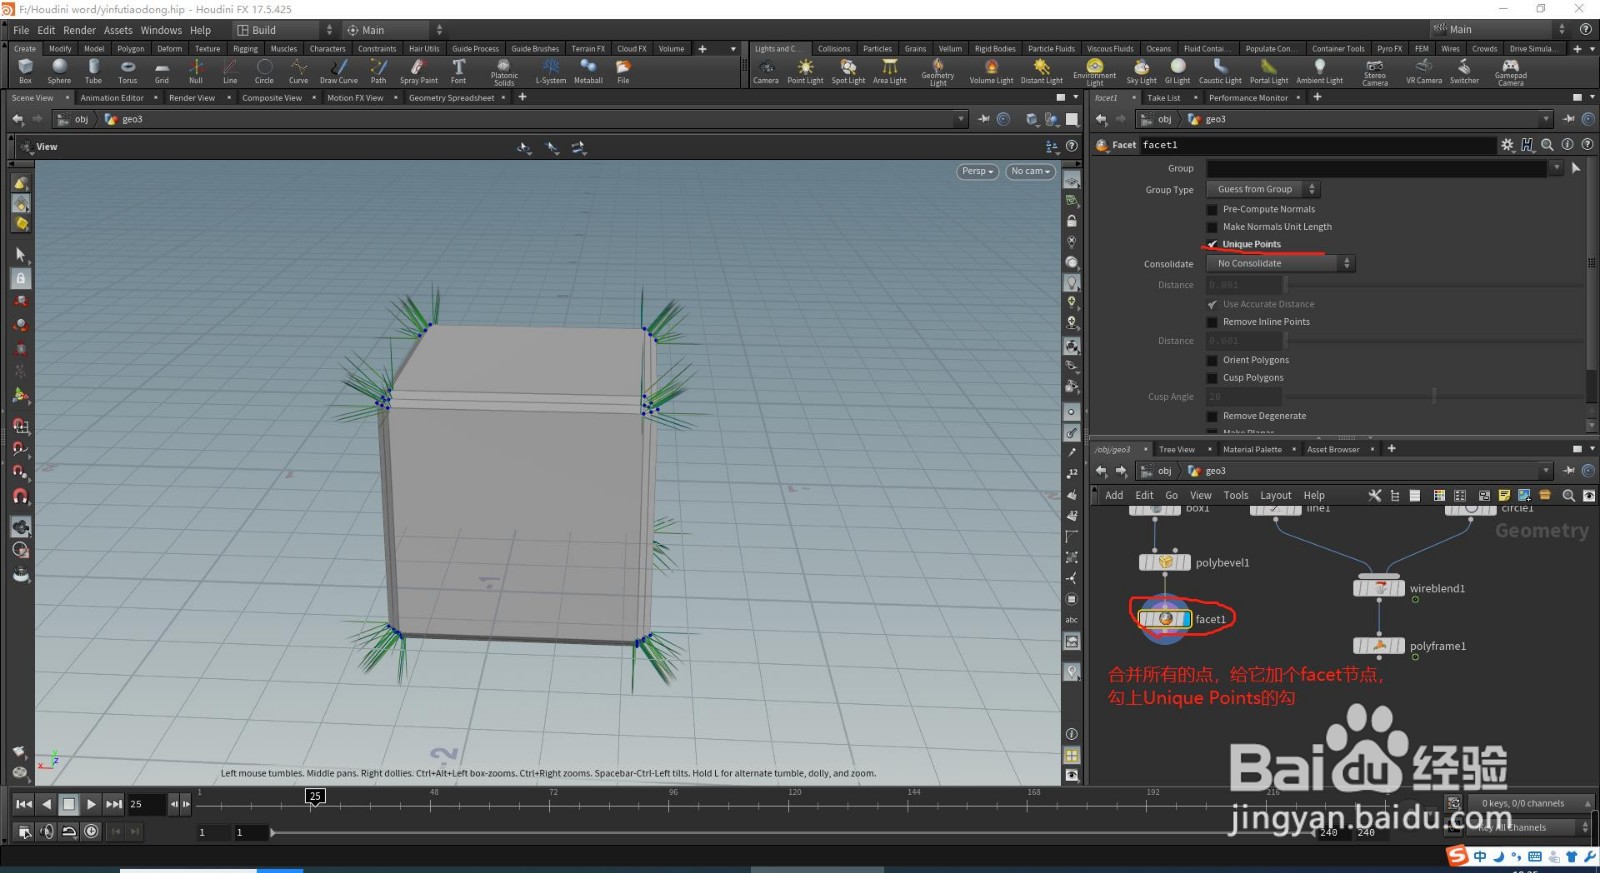The image size is (1600, 873).
Task: Select the File shelf tool
Action: pyautogui.click(x=623, y=71)
